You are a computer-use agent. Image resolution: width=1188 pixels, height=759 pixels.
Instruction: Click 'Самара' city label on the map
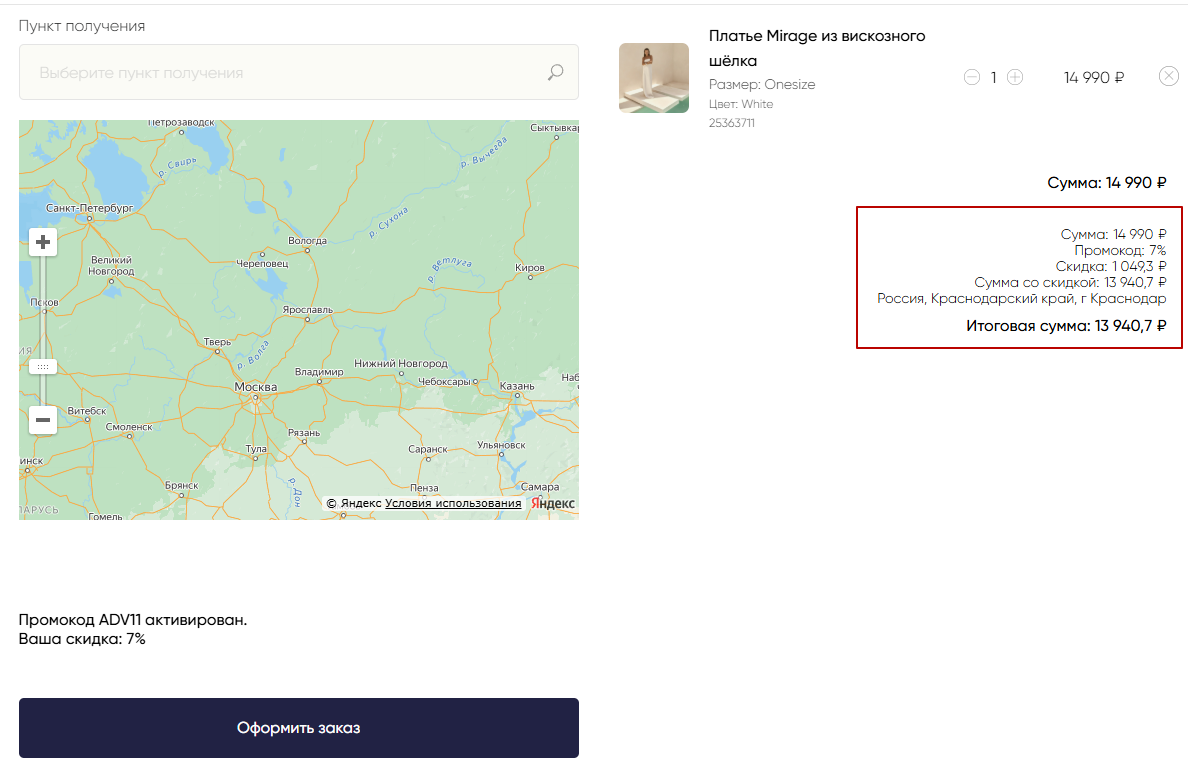pos(540,487)
